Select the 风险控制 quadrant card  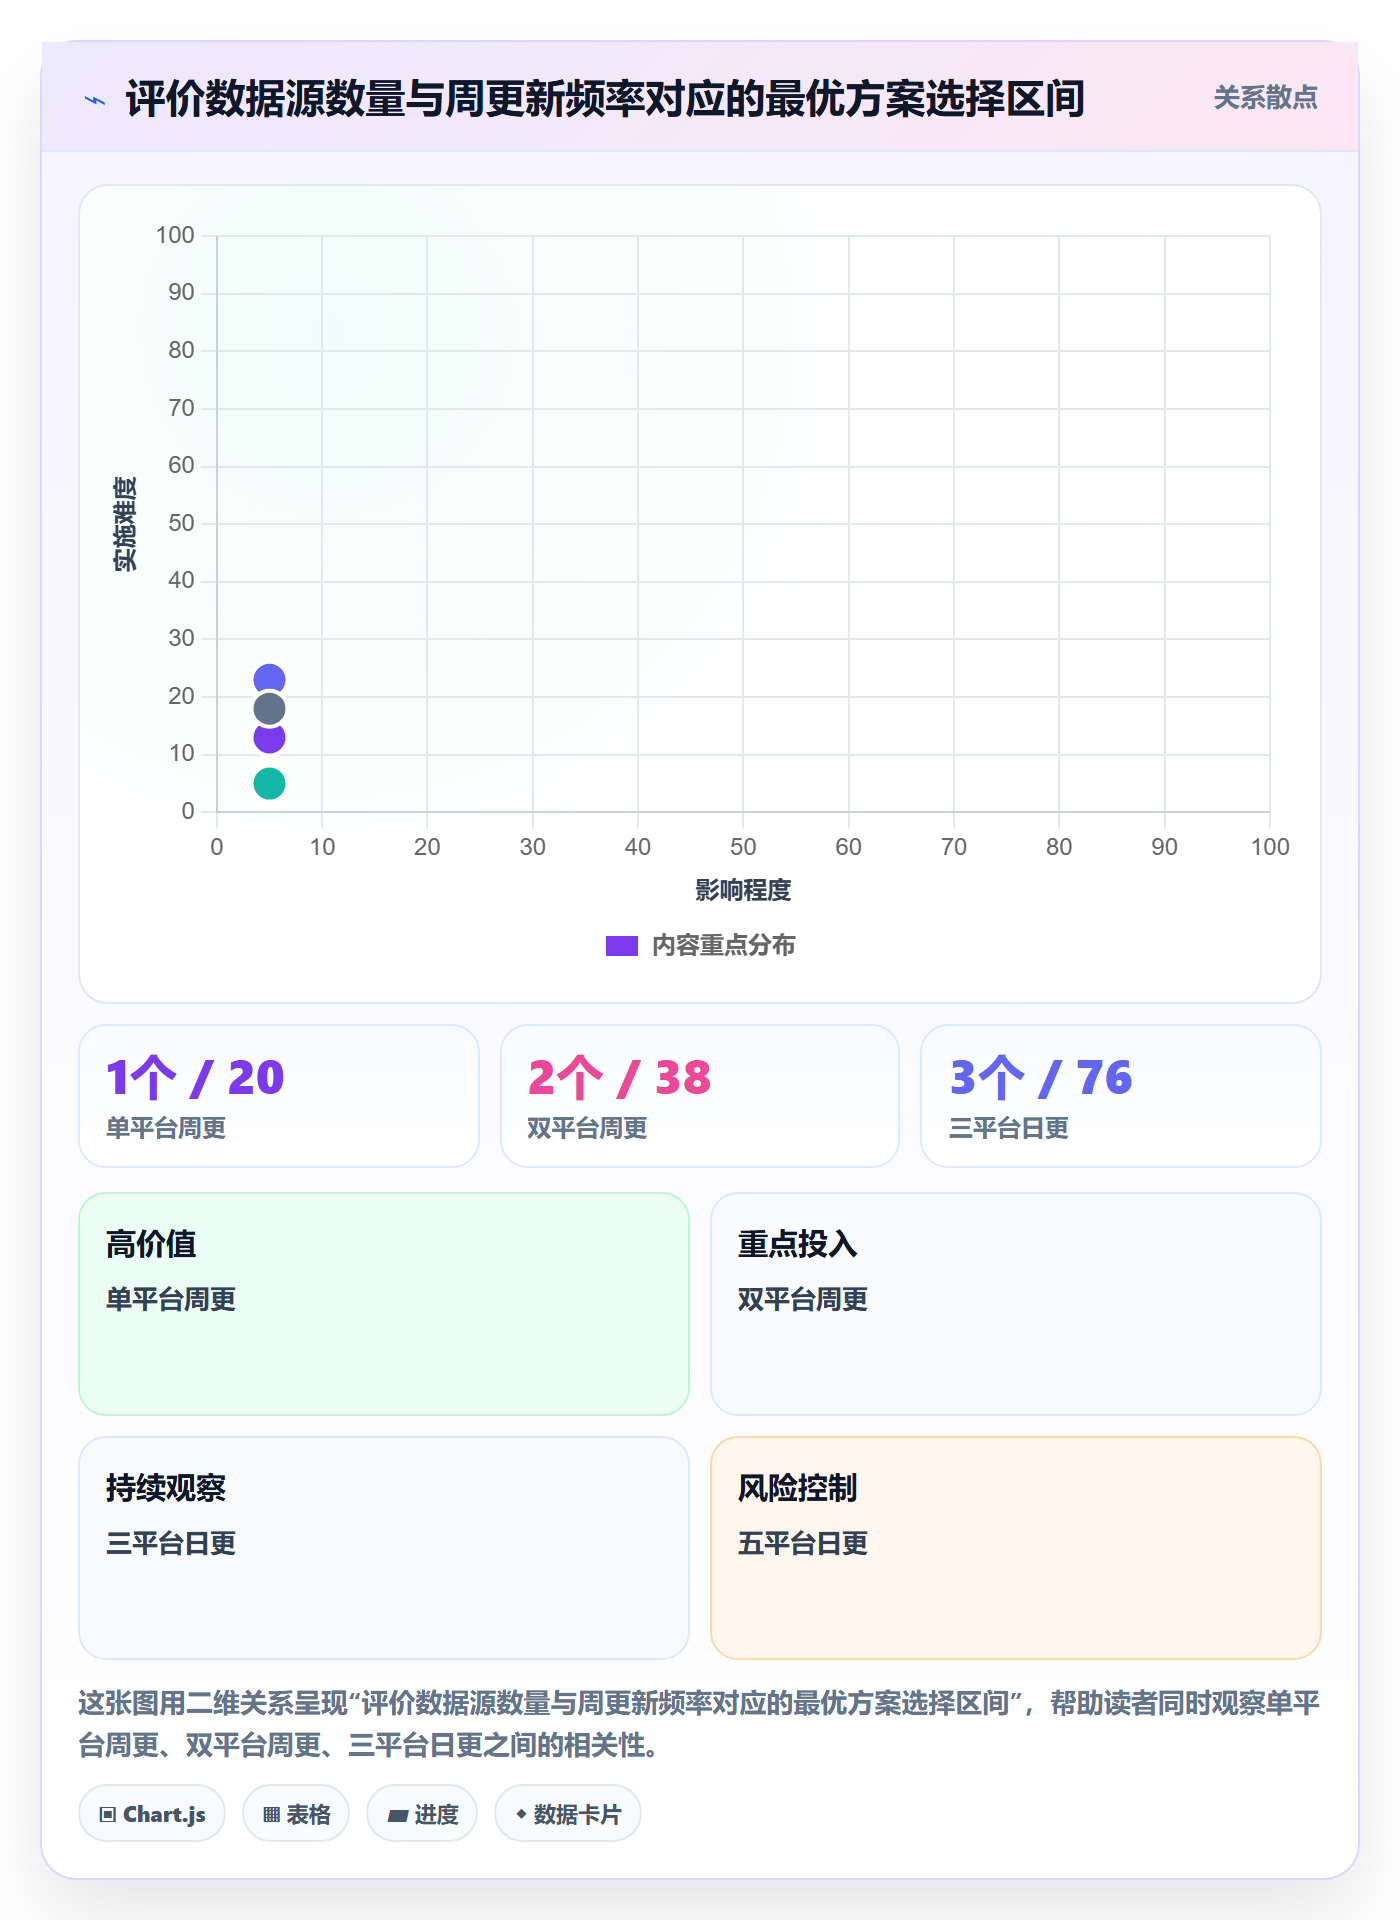(1016, 1548)
